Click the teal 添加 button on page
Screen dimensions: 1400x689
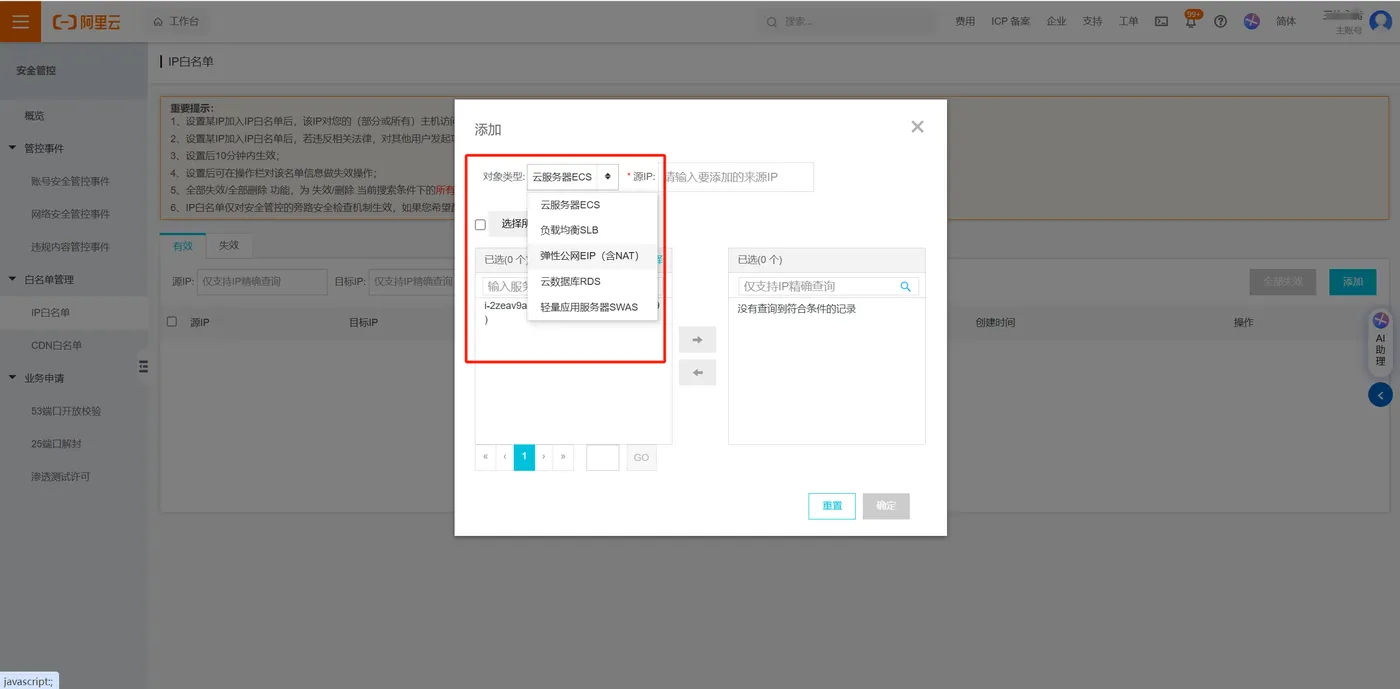click(1353, 282)
